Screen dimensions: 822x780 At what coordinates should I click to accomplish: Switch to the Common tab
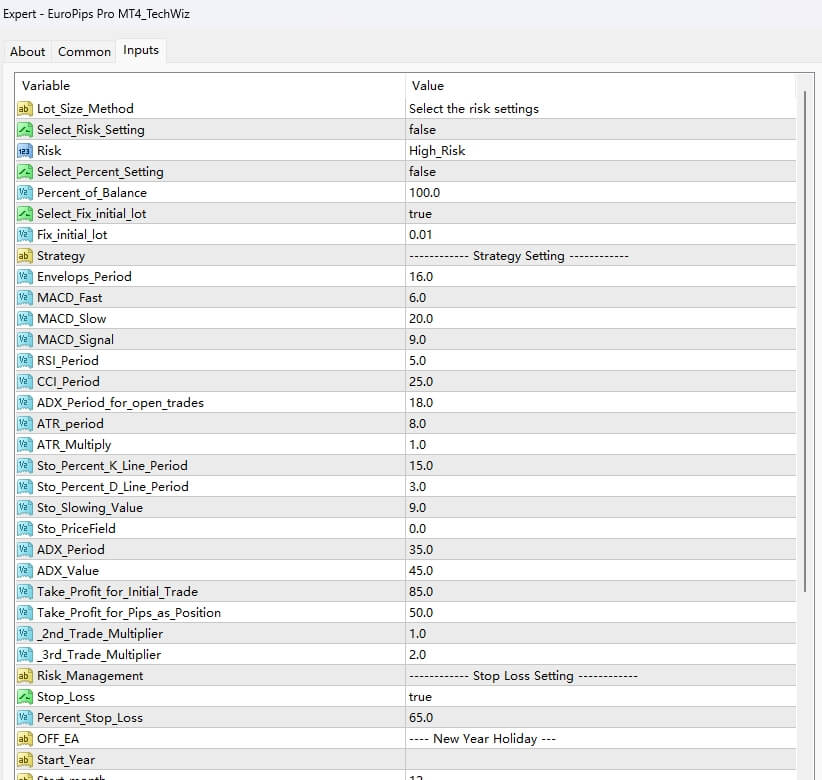(x=84, y=51)
